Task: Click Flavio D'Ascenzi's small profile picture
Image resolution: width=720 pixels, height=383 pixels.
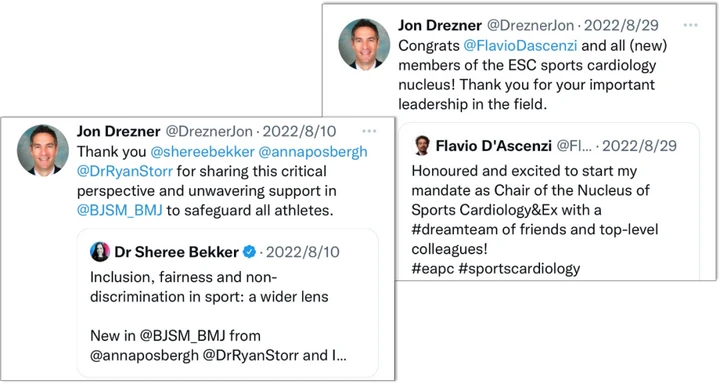Action: coord(422,146)
